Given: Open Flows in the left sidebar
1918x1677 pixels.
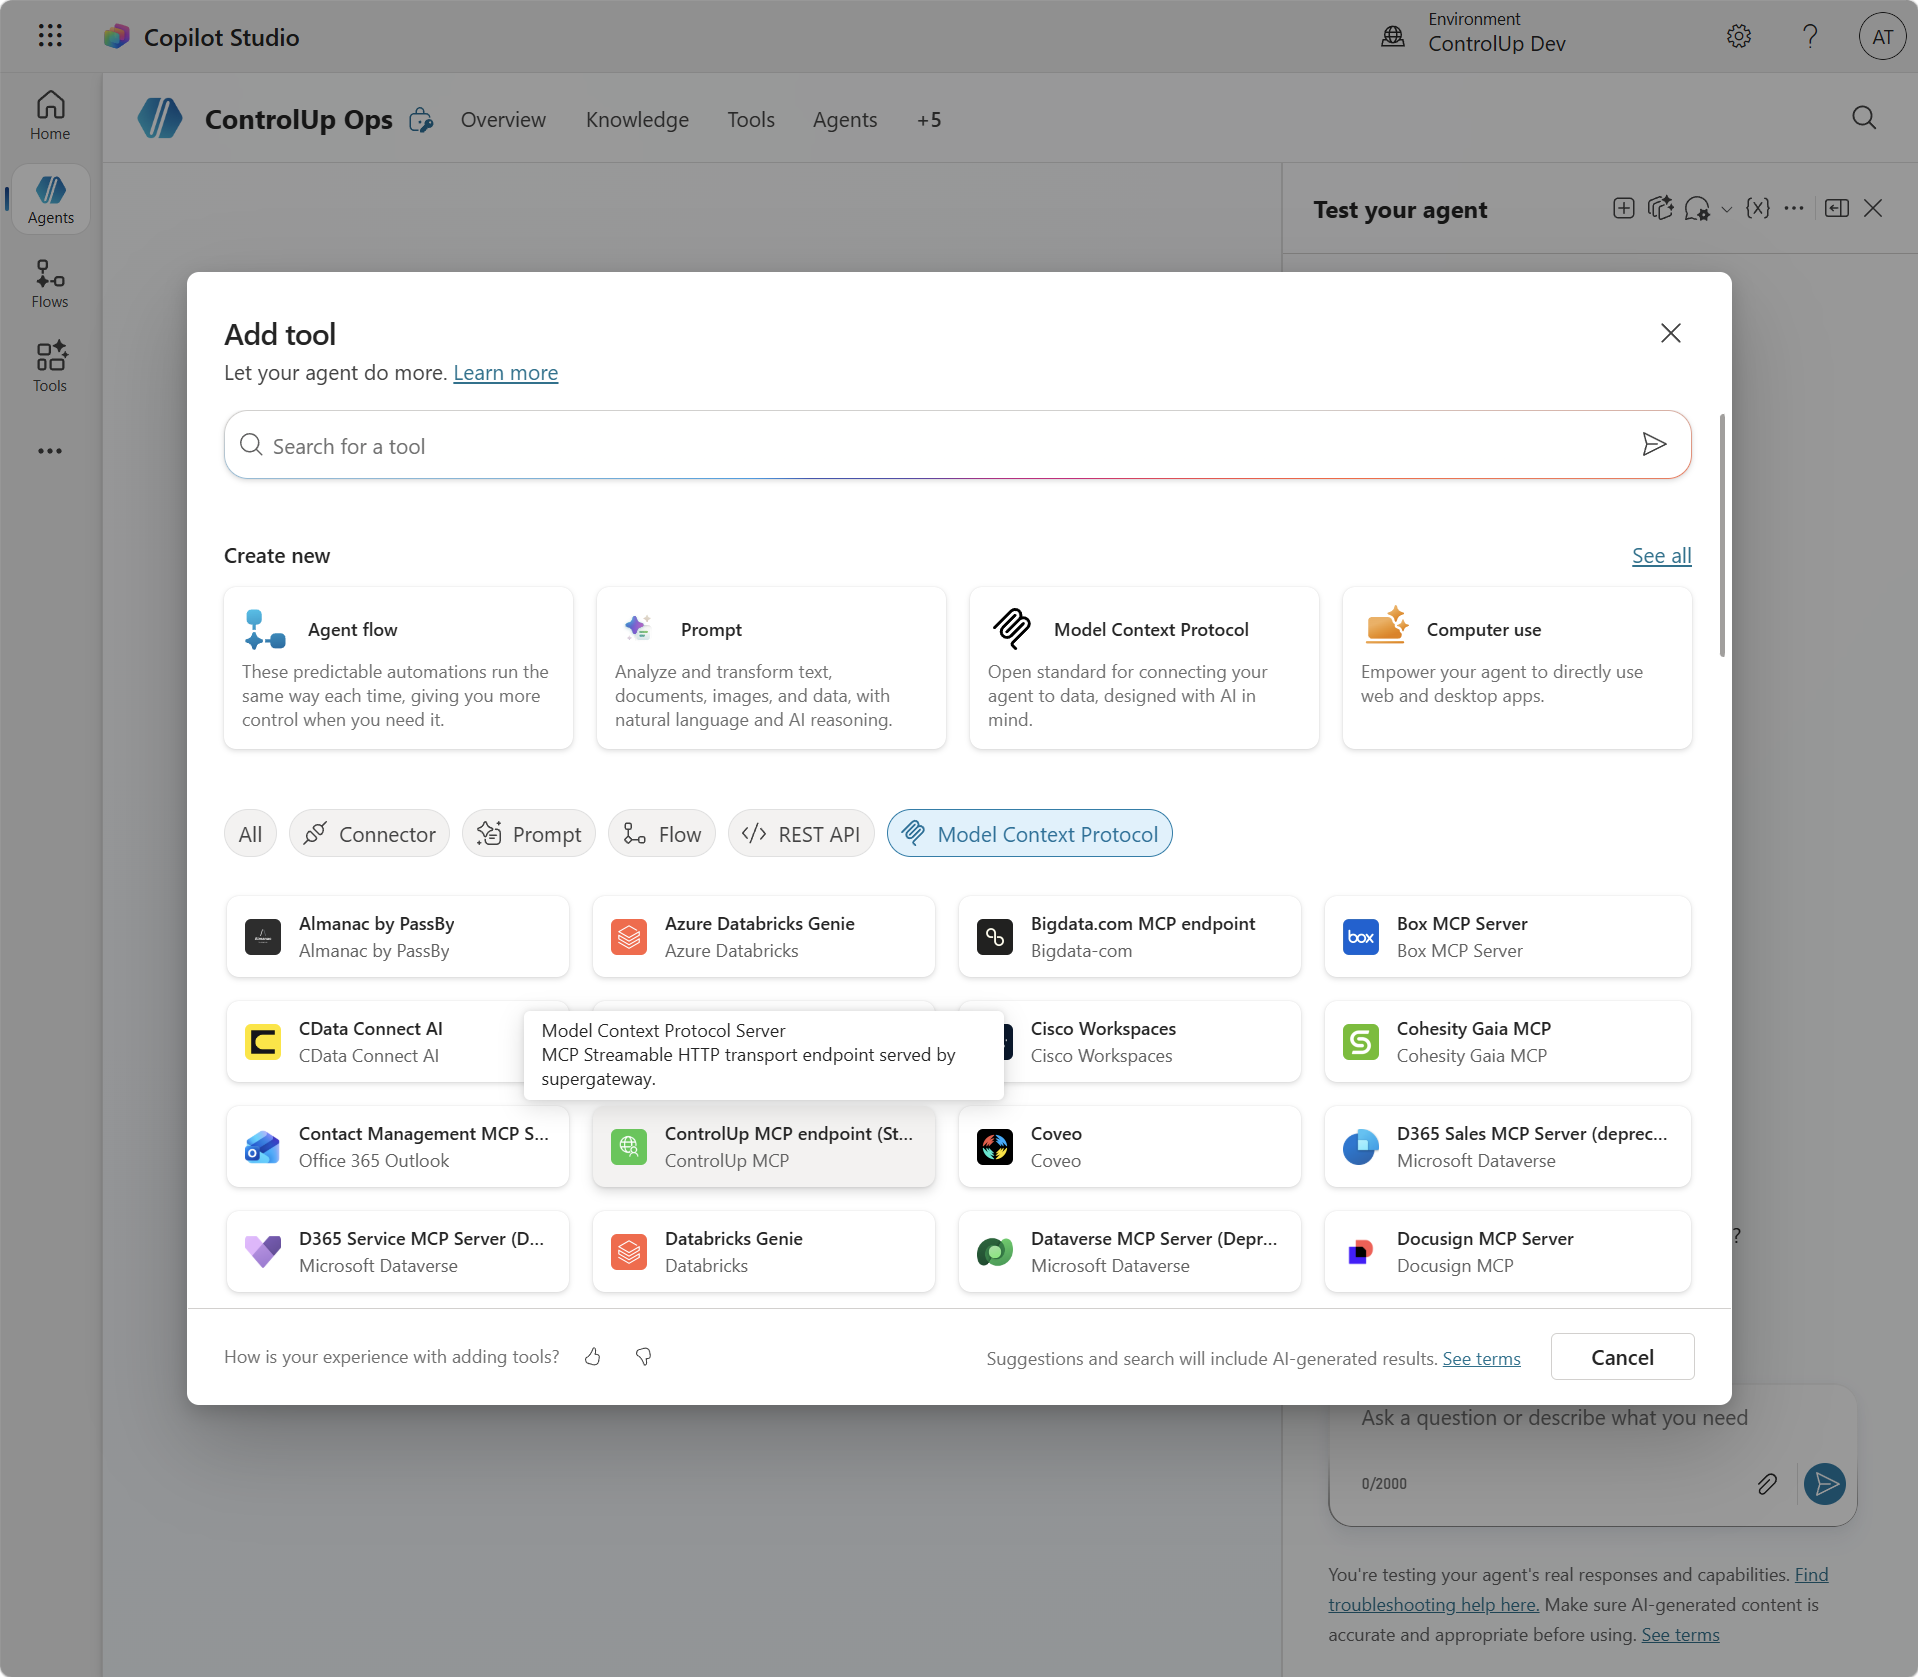Looking at the screenshot, I should [x=50, y=284].
